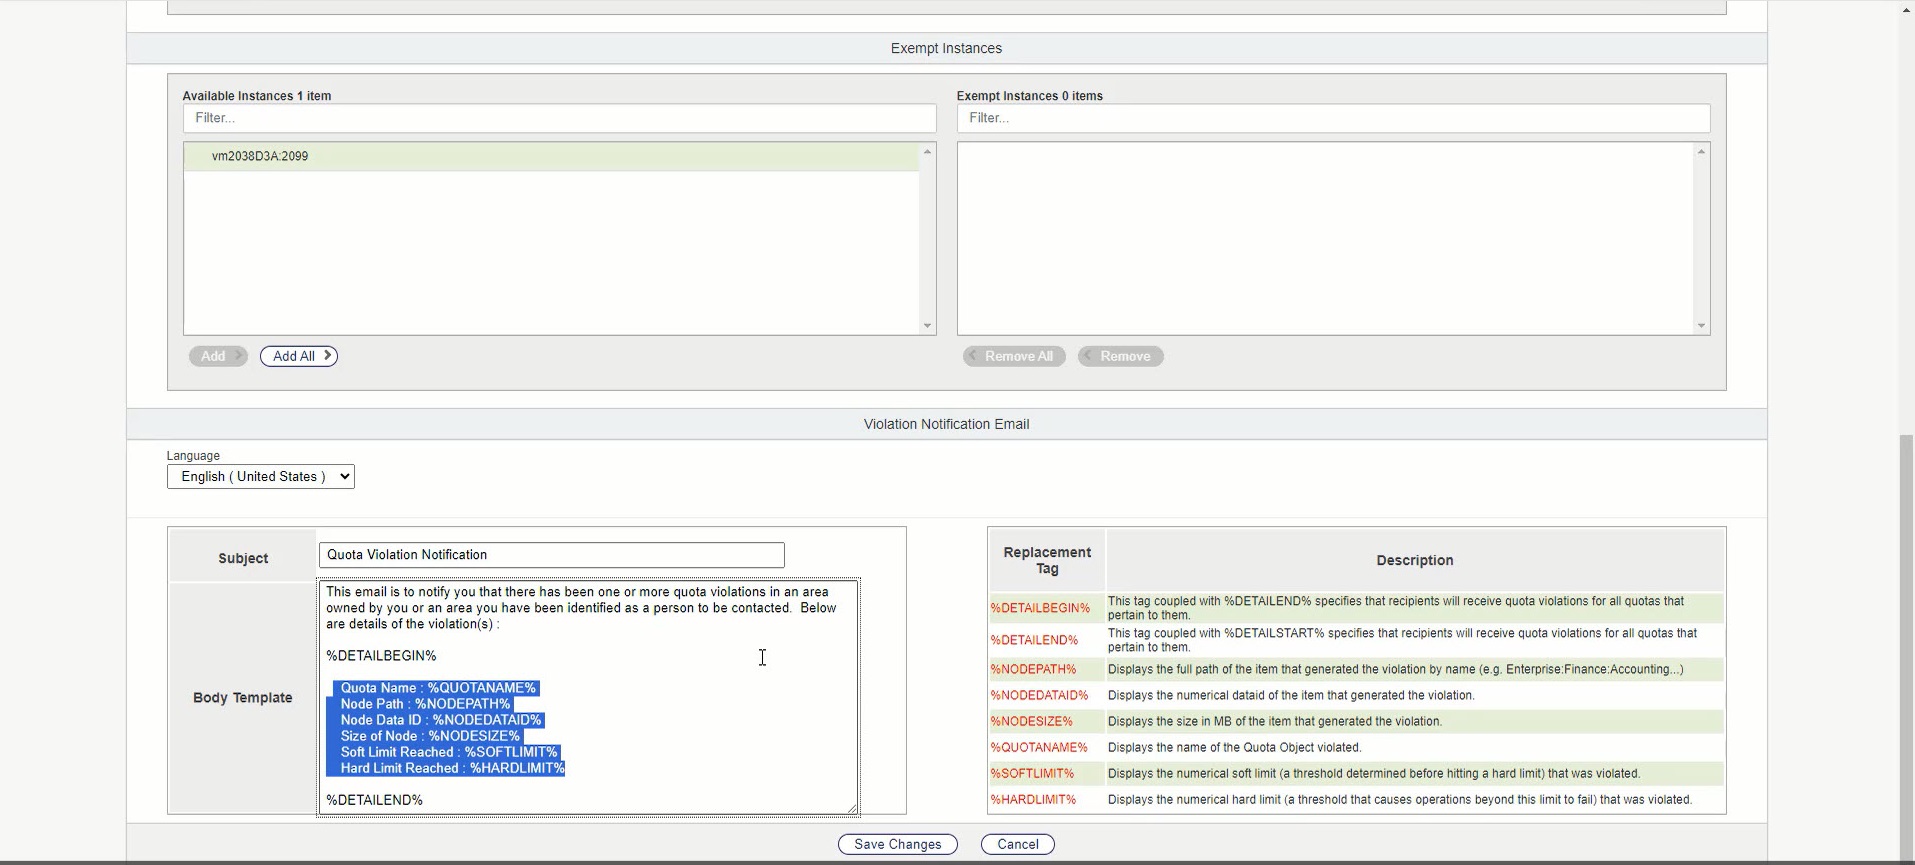1915x865 pixels.
Task: Click the Remove button
Action: point(1120,356)
